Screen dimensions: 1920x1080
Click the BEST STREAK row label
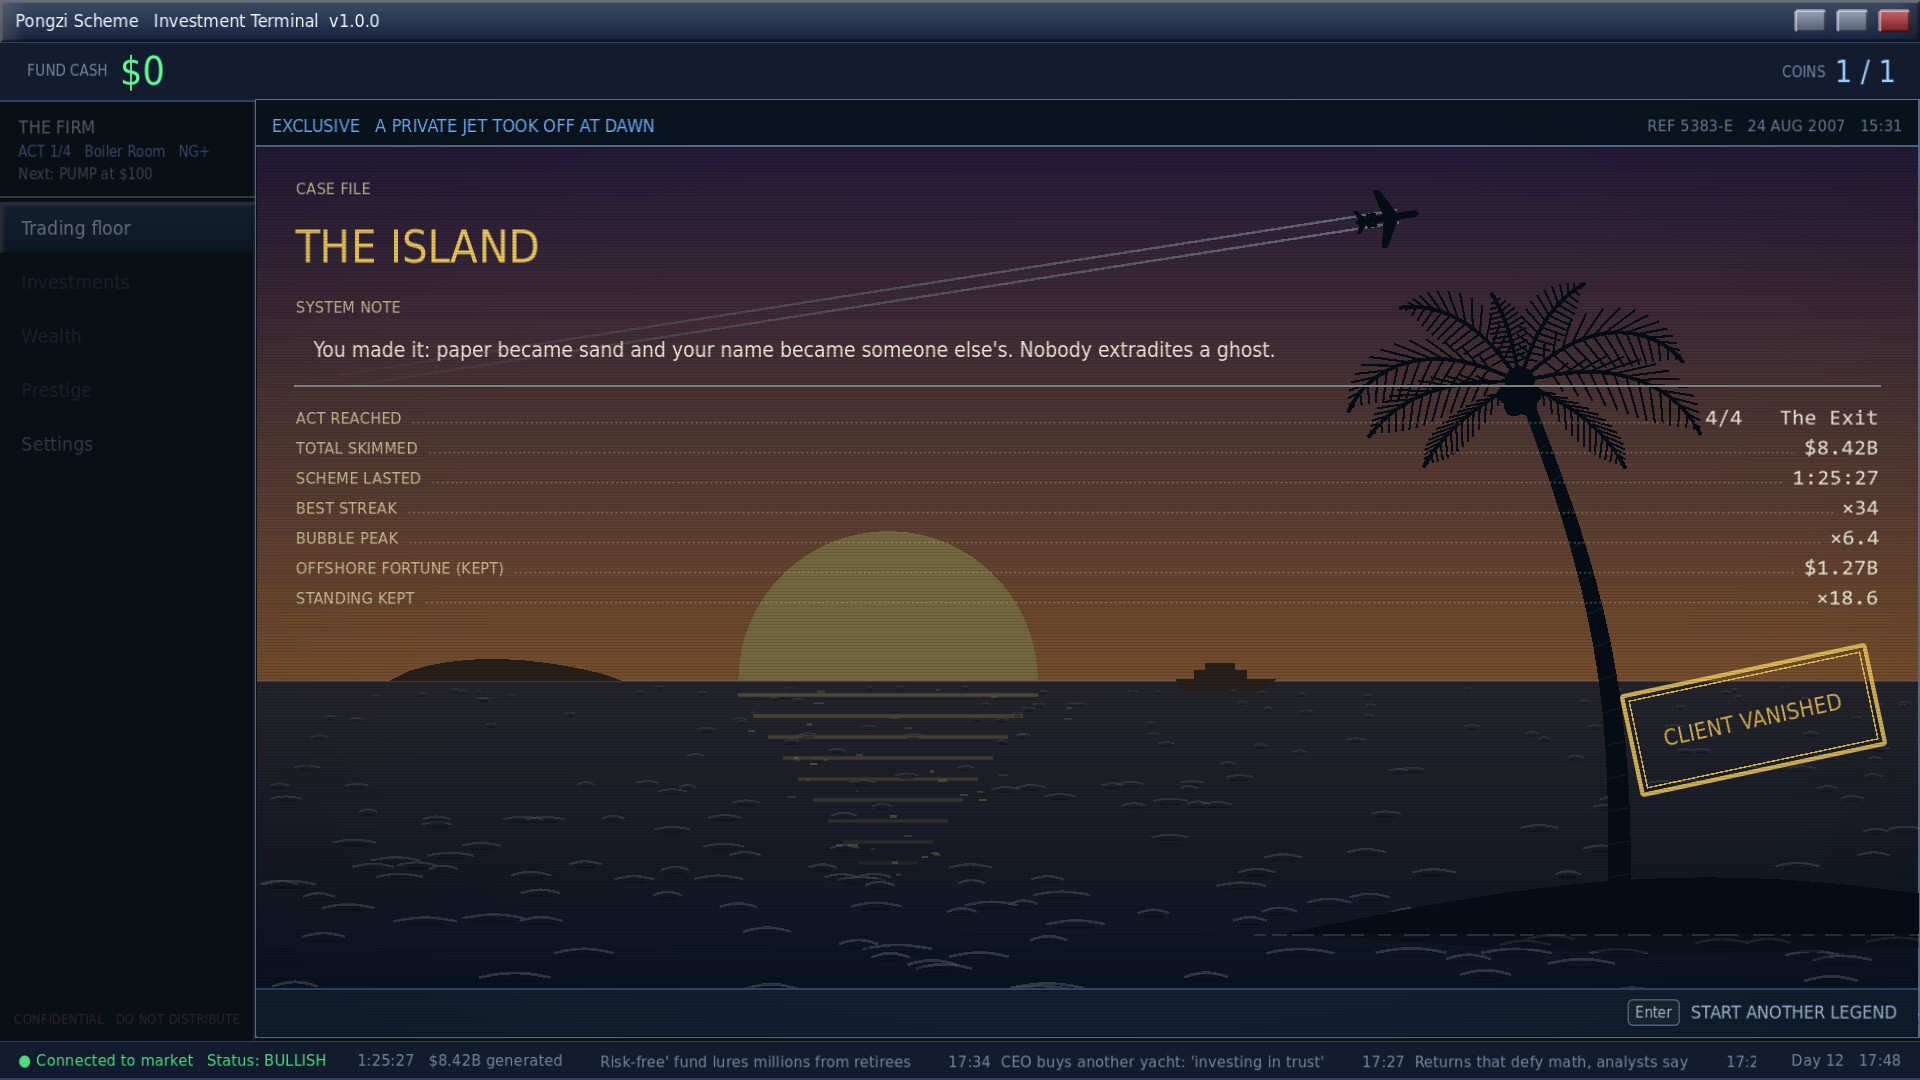click(x=346, y=508)
